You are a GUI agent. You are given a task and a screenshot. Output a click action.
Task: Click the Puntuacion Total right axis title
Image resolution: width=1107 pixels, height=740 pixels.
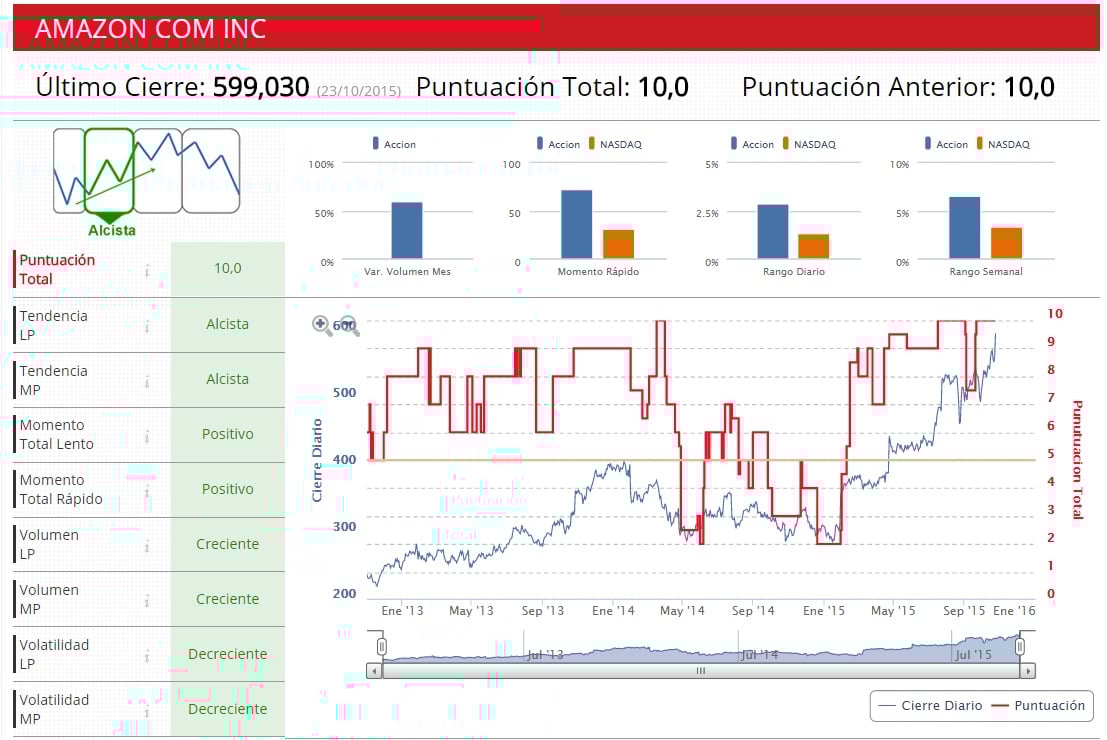pyautogui.click(x=1077, y=460)
